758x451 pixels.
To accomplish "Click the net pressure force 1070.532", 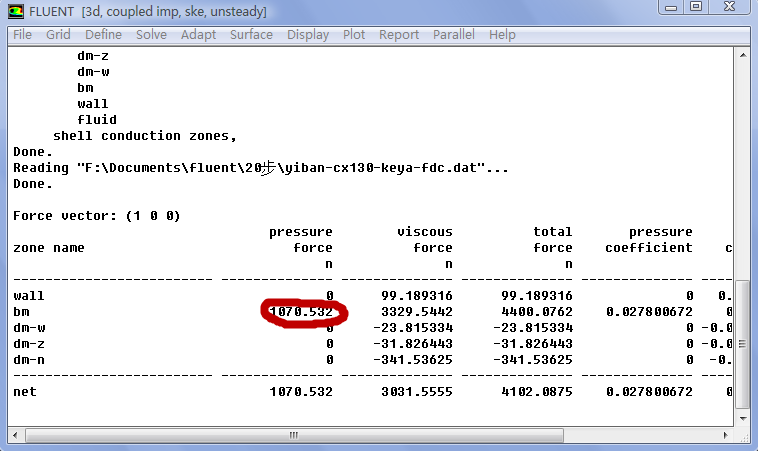I will point(301,392).
